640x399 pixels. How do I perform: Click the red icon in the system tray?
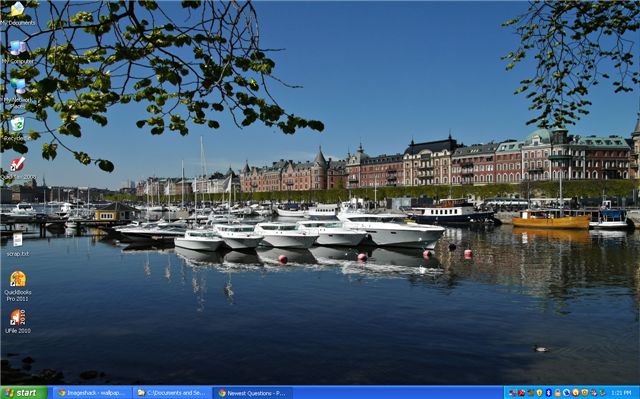(521, 393)
